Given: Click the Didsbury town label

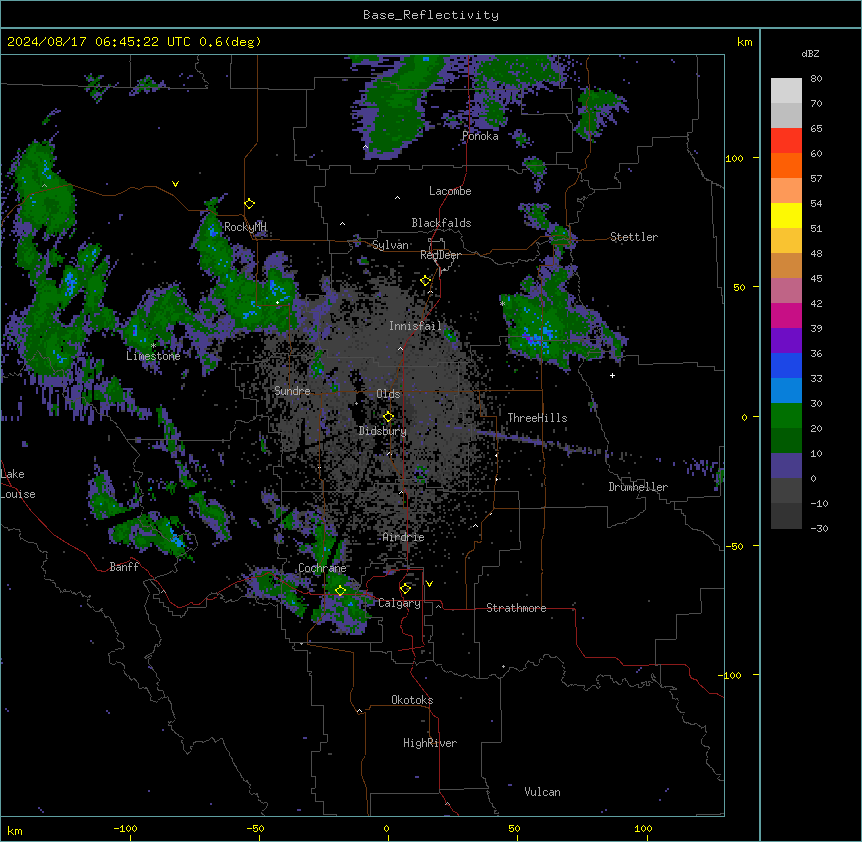Looking at the screenshot, I should (383, 431).
